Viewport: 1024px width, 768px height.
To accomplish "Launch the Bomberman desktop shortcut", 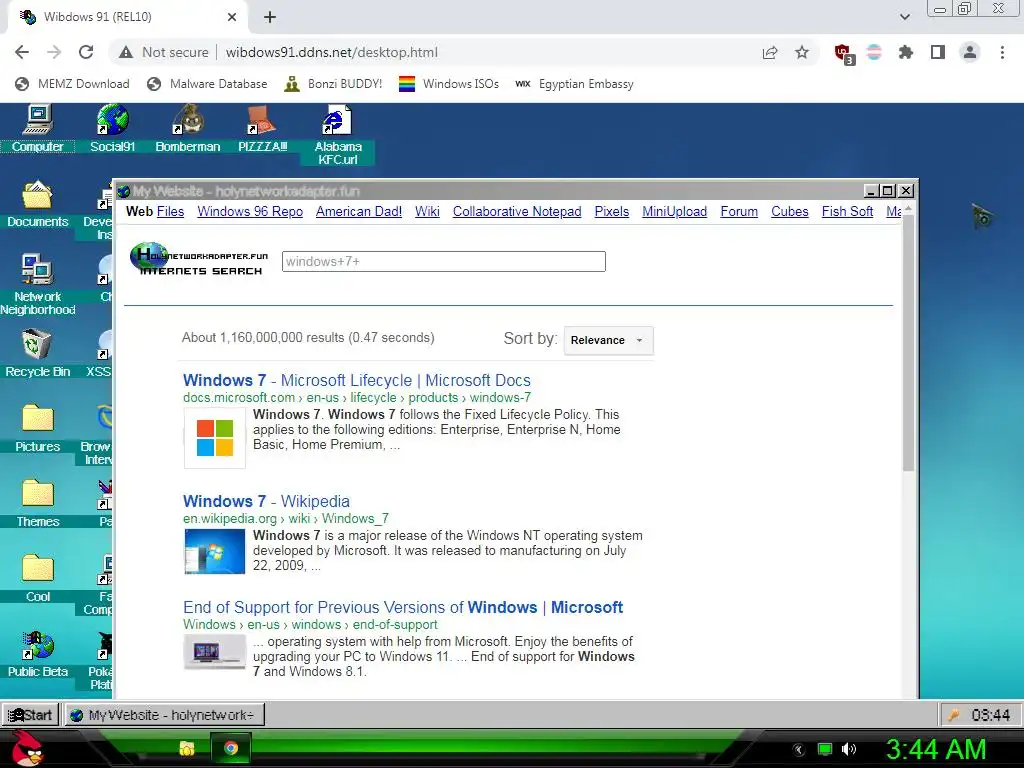I will coord(187,129).
